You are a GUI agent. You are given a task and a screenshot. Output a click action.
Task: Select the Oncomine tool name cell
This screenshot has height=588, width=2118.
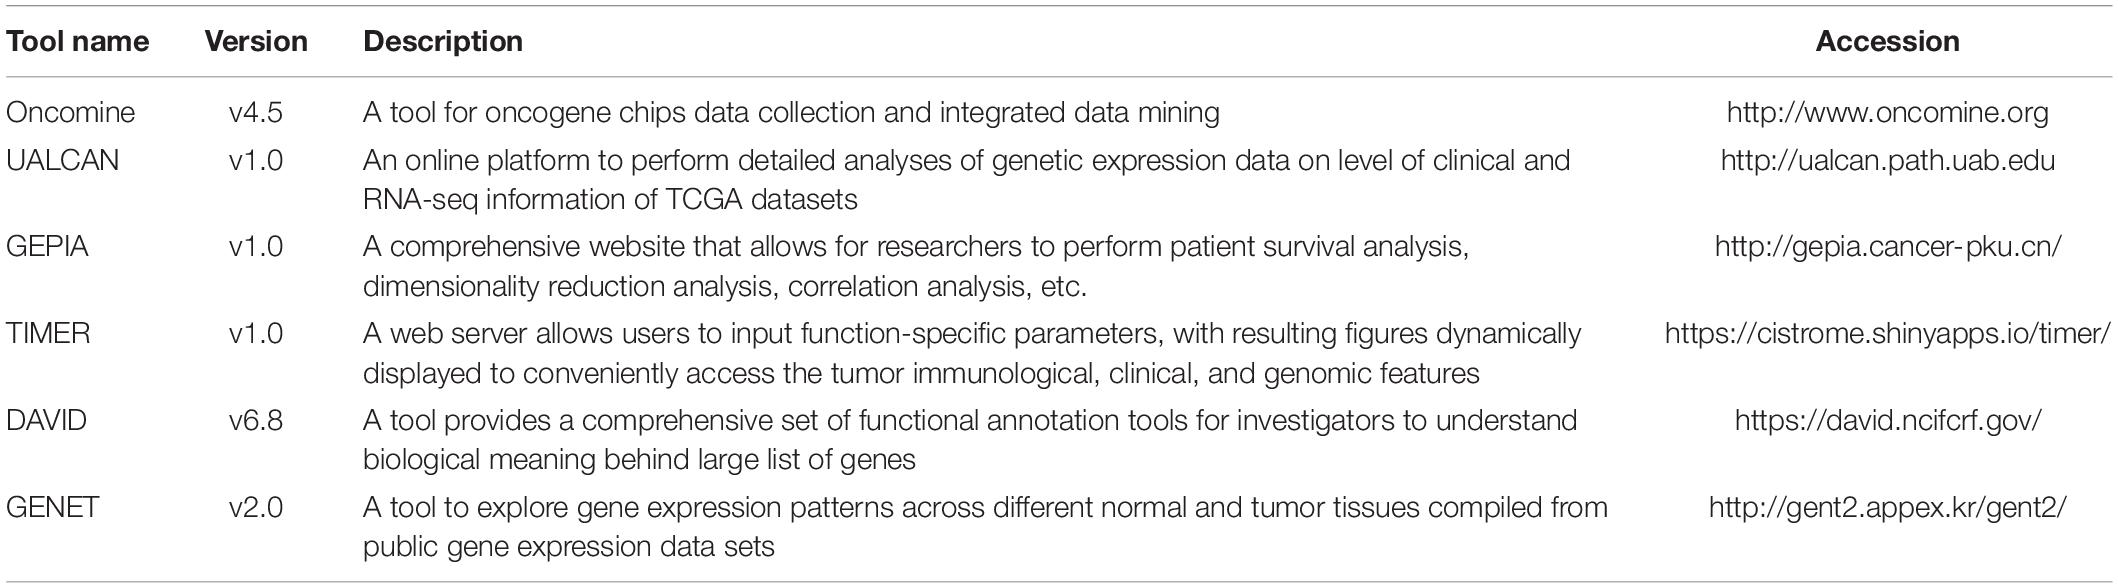pos(70,113)
